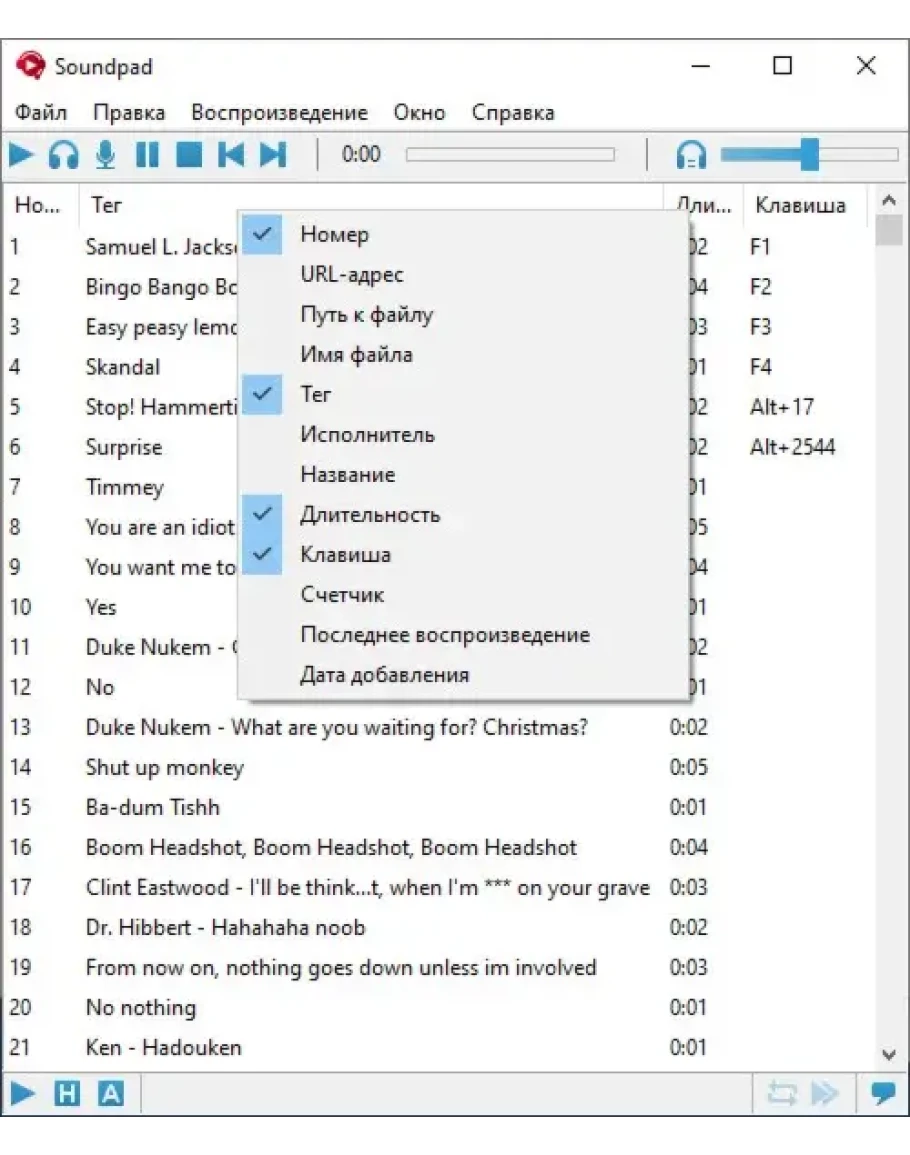This screenshot has width=910, height=1155.
Task: Play sound through headphones only icon
Action: coord(64,155)
